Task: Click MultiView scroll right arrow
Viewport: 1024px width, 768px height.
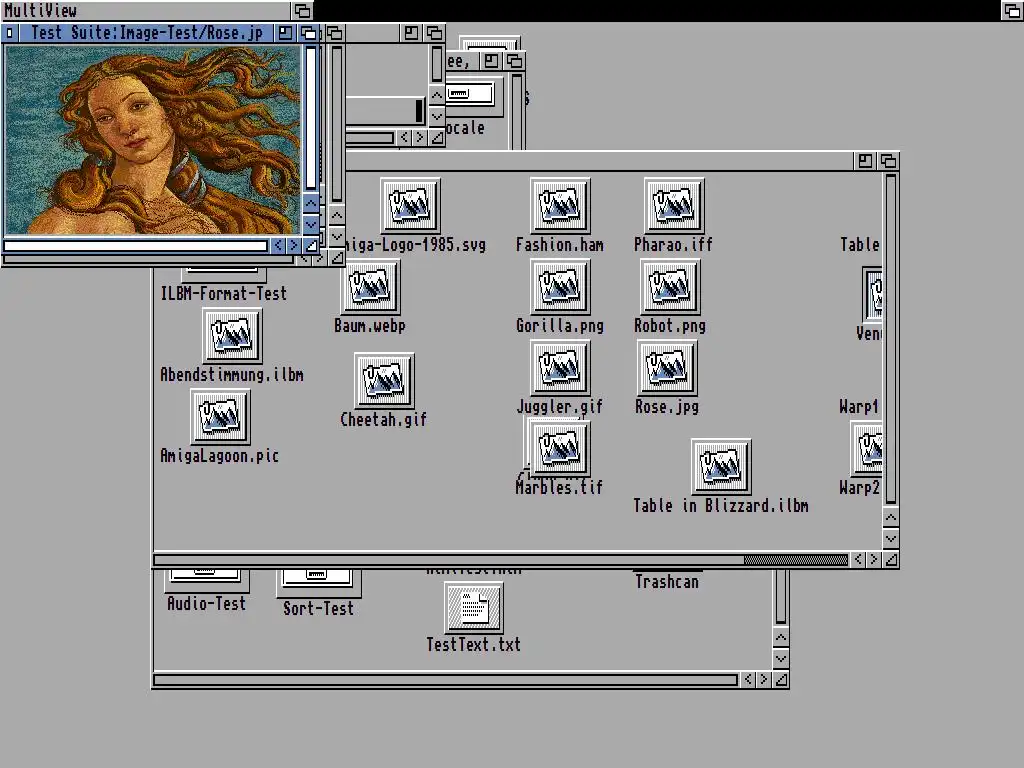Action: pyautogui.click(x=294, y=246)
